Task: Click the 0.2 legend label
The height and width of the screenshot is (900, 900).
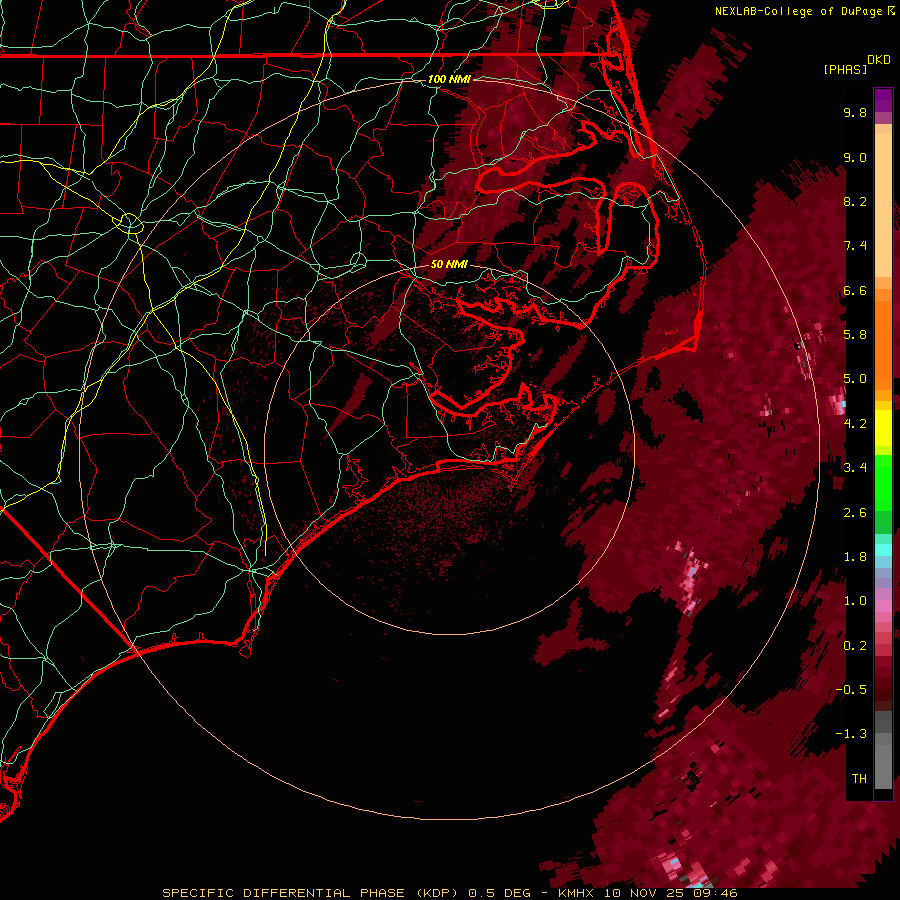Action: pyautogui.click(x=855, y=646)
